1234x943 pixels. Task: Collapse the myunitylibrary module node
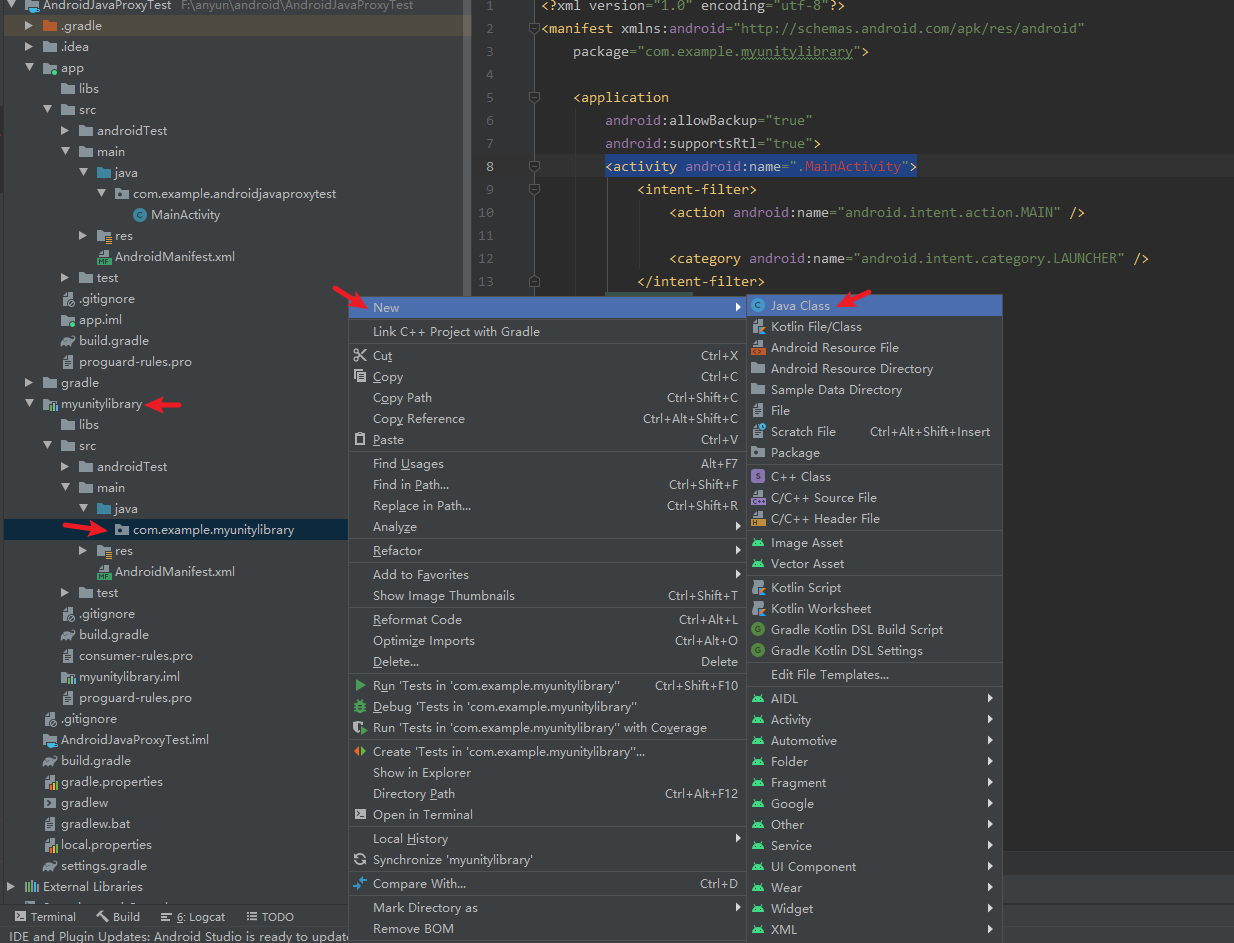tap(30, 404)
